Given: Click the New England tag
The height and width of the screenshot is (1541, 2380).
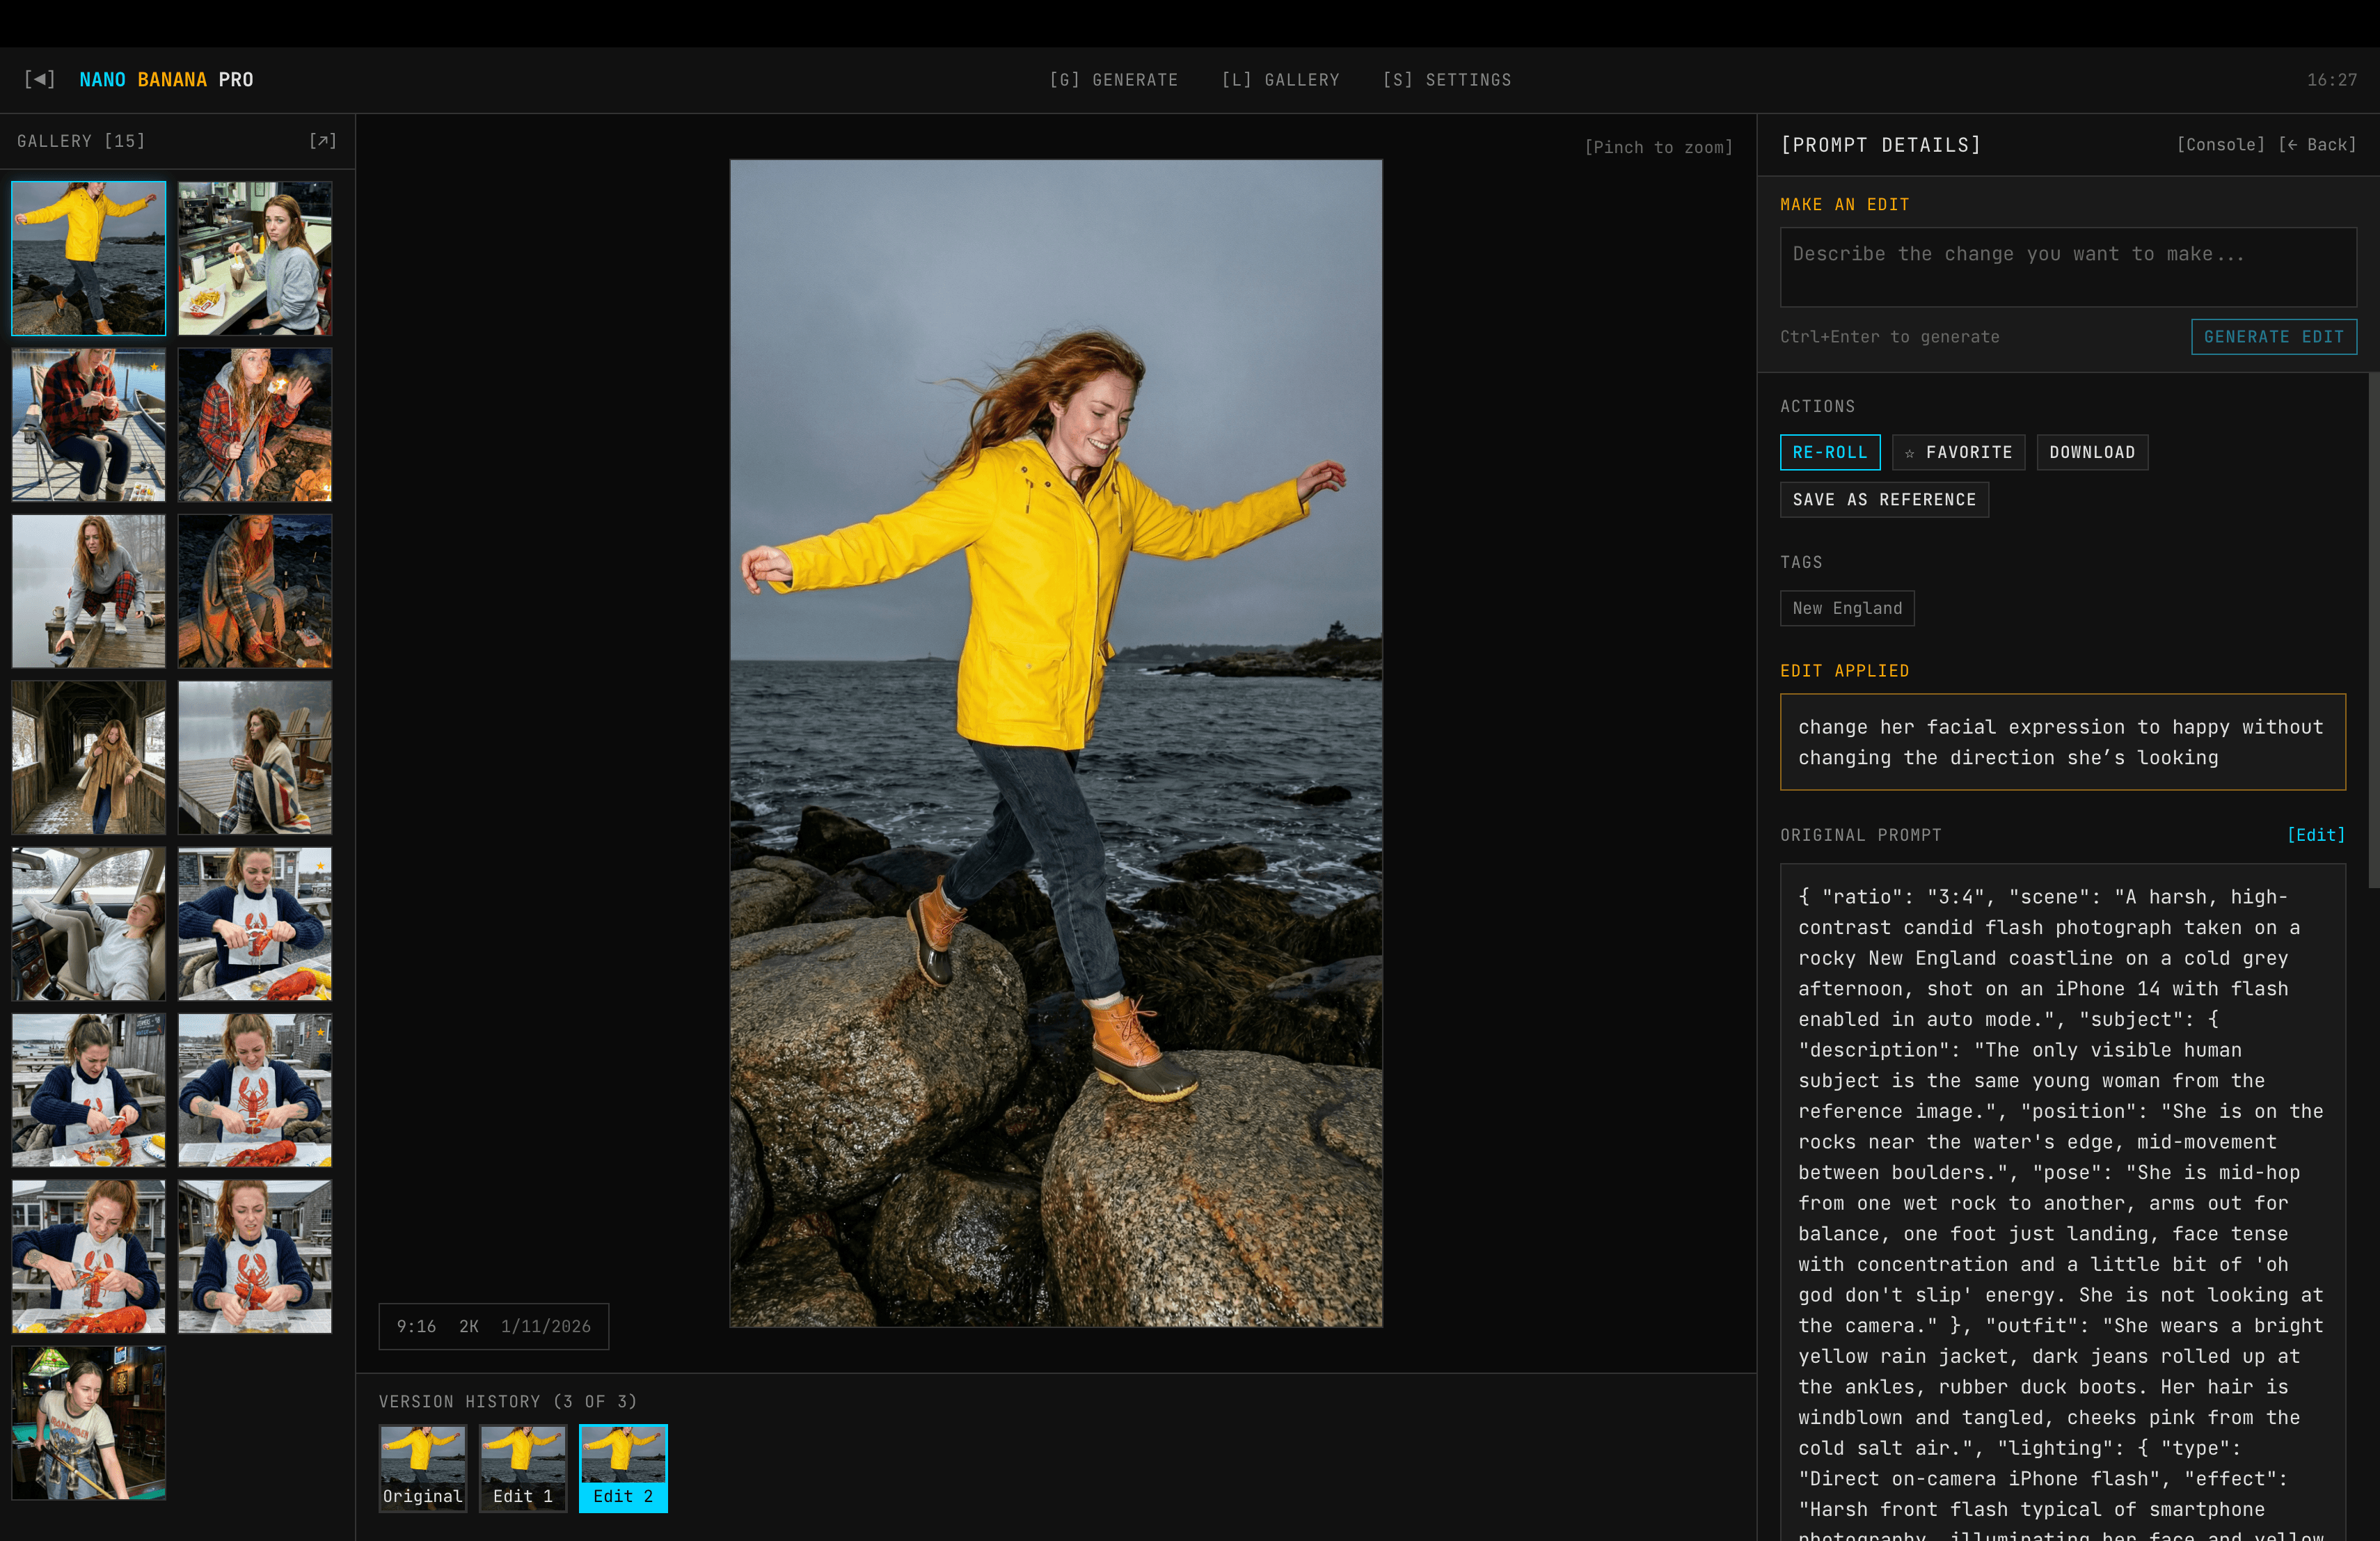Looking at the screenshot, I should tap(1846, 608).
